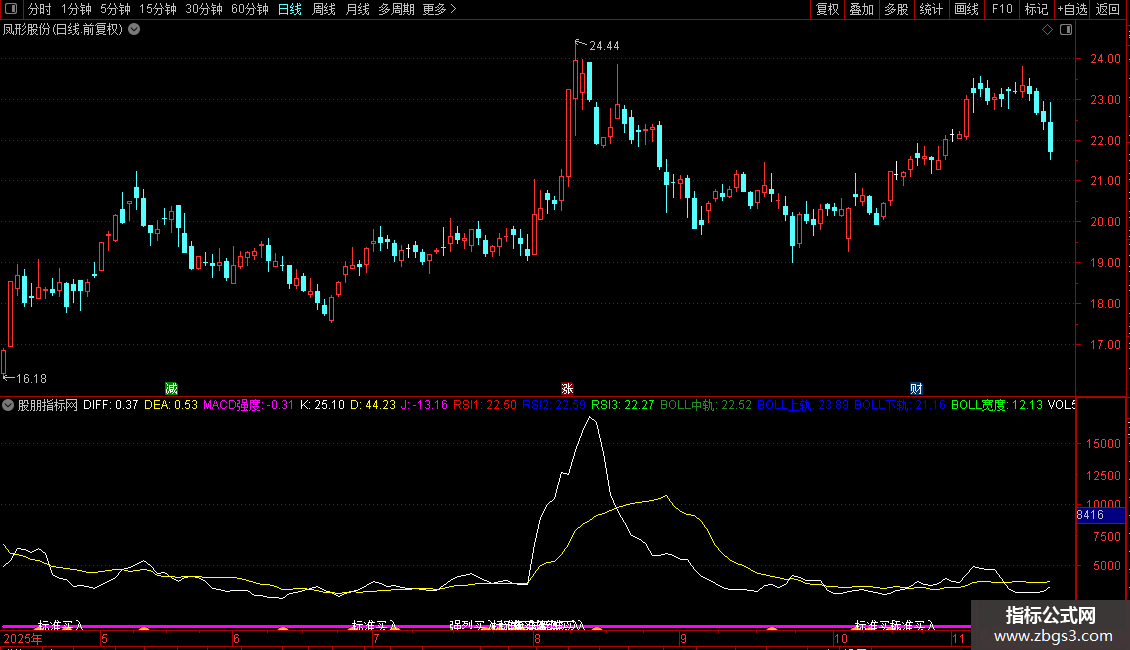Screen dimensions: 1130x650
Task: Click the green 减 event marker
Action: [171, 388]
